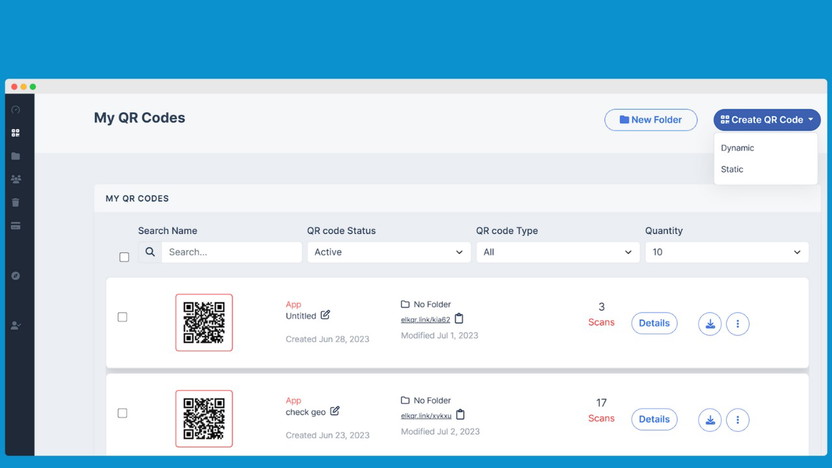
Task: Open the folders icon in sidebar
Action: coord(15,156)
